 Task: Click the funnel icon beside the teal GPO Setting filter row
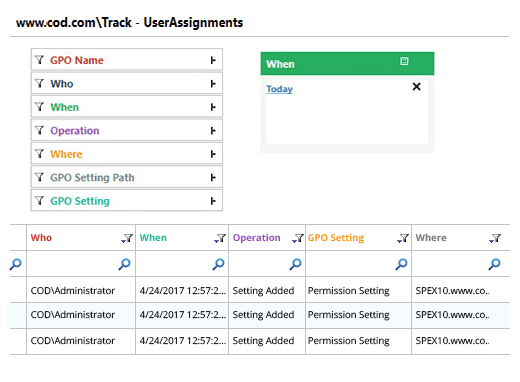(39, 201)
